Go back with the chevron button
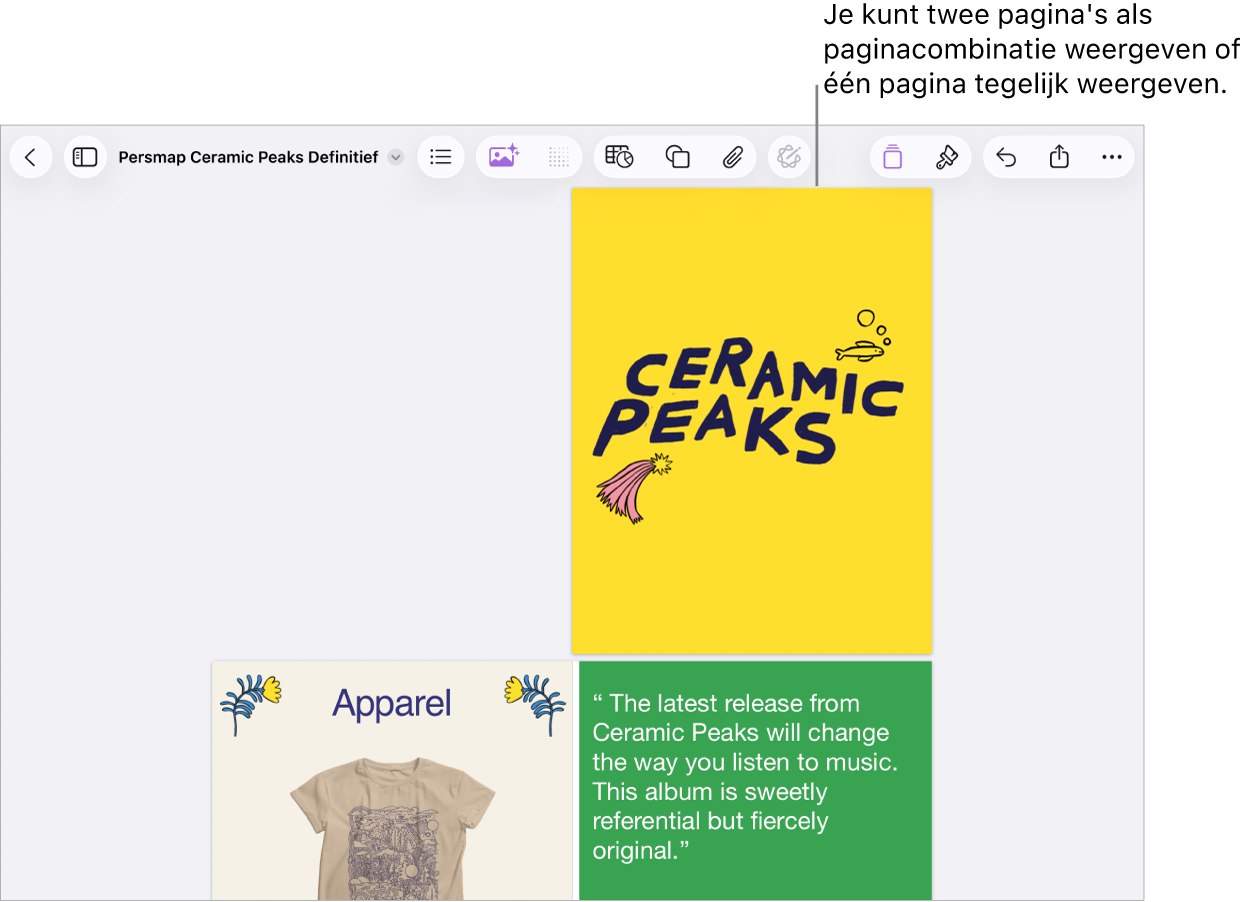This screenshot has width=1250, height=902. pyautogui.click(x=31, y=157)
